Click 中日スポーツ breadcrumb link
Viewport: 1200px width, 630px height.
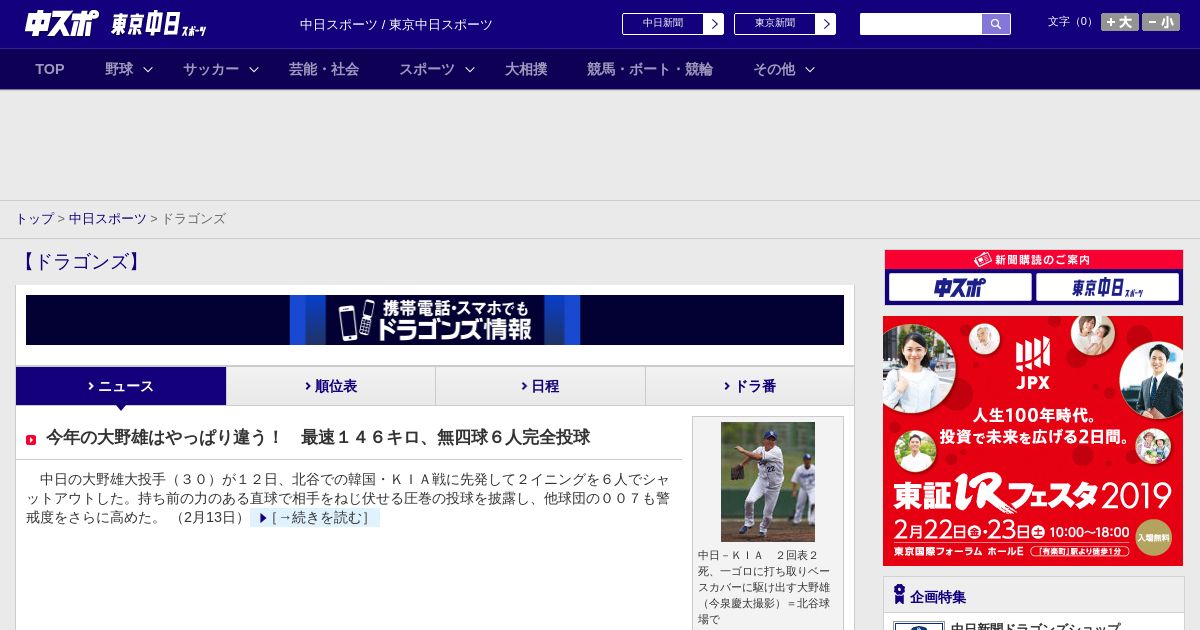click(107, 219)
